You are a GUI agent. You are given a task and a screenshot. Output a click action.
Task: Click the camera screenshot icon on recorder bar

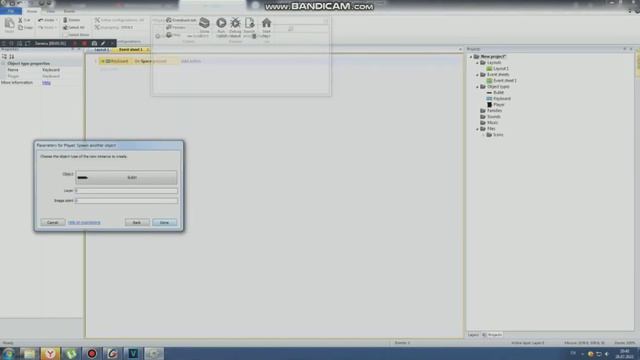(x=94, y=43)
